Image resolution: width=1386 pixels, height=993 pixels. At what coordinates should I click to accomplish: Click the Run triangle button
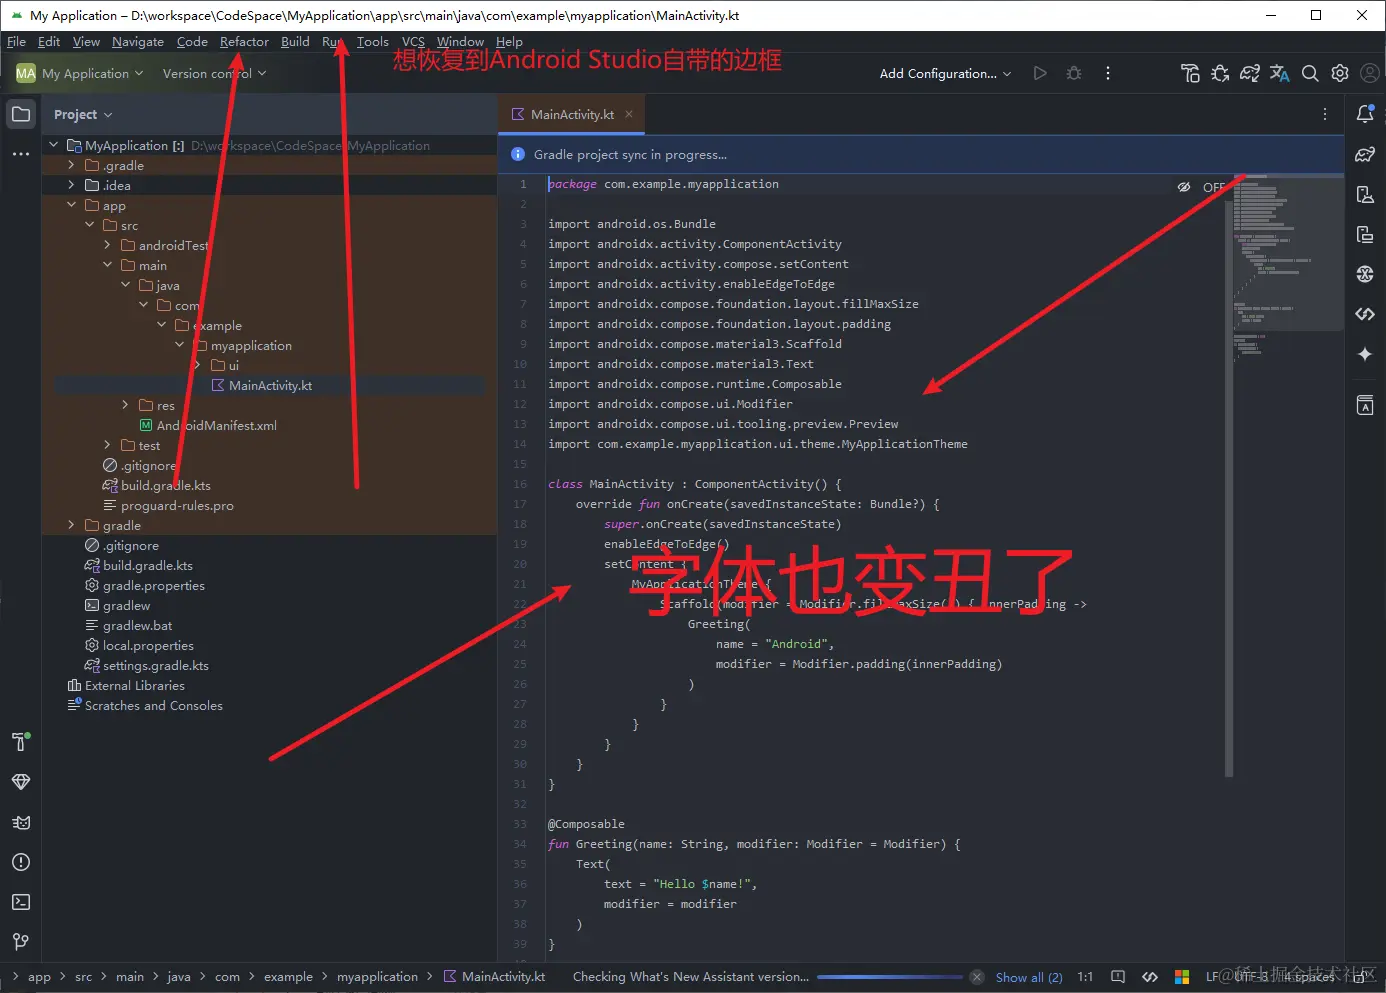[x=1040, y=73]
